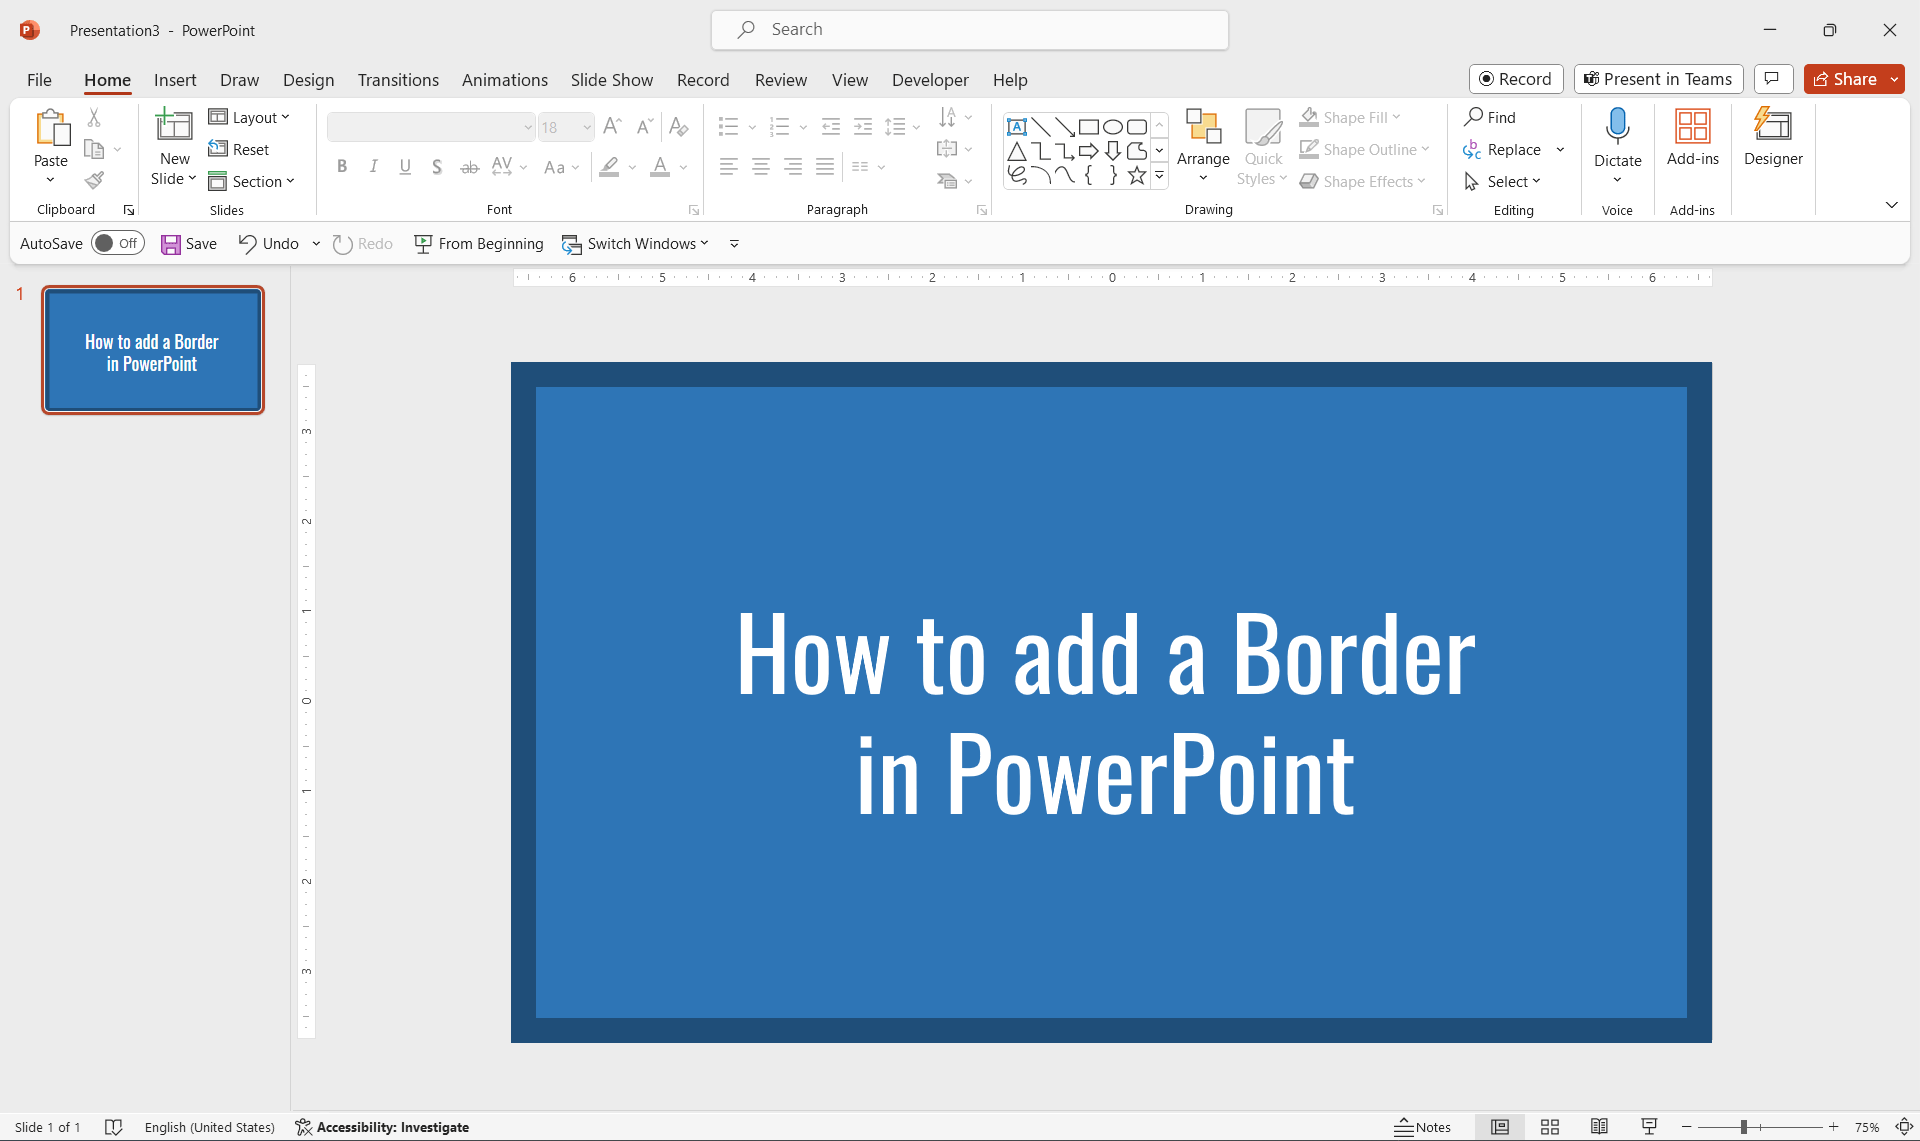Viewport: 1920px width, 1141px height.
Task: Insert a Text Box shape
Action: (1017, 127)
